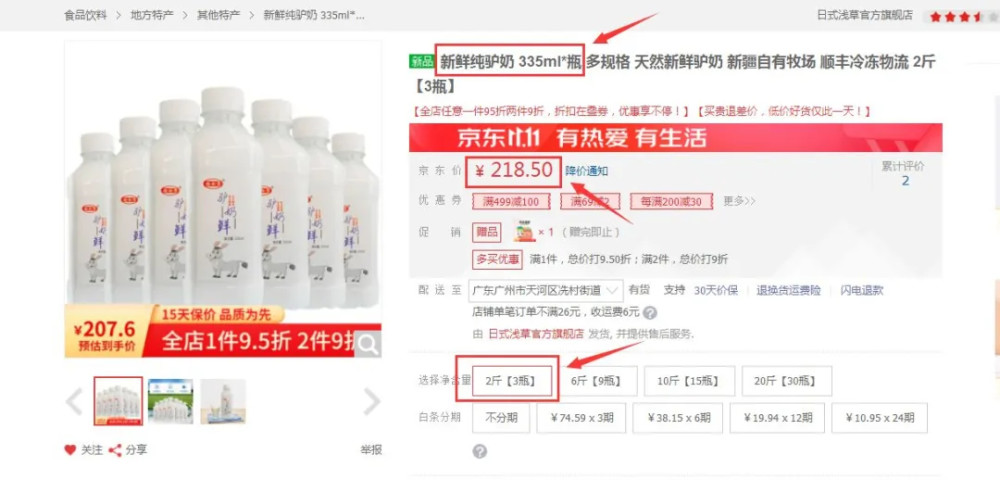Select the second product thumbnail image
Viewport: 1000px width, 480px height.
point(170,402)
